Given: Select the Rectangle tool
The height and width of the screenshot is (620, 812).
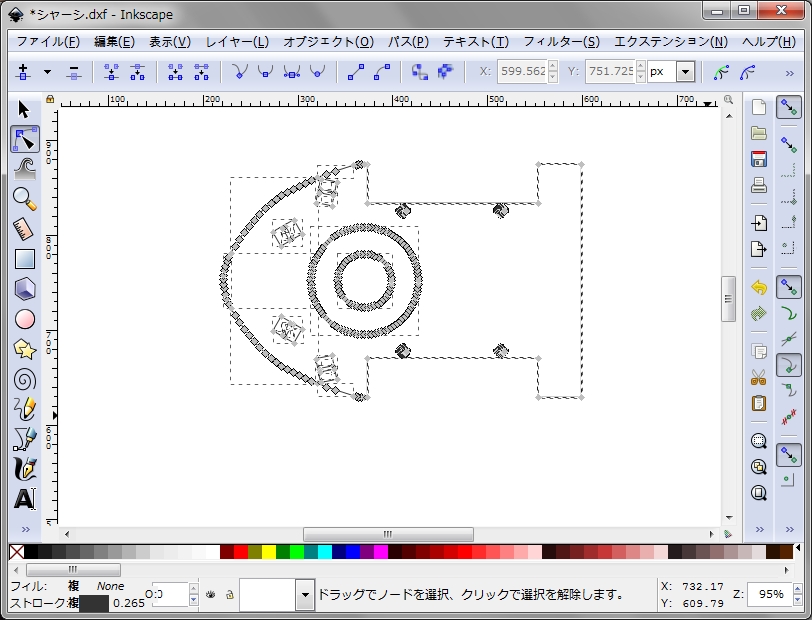Looking at the screenshot, I should coord(24,259).
